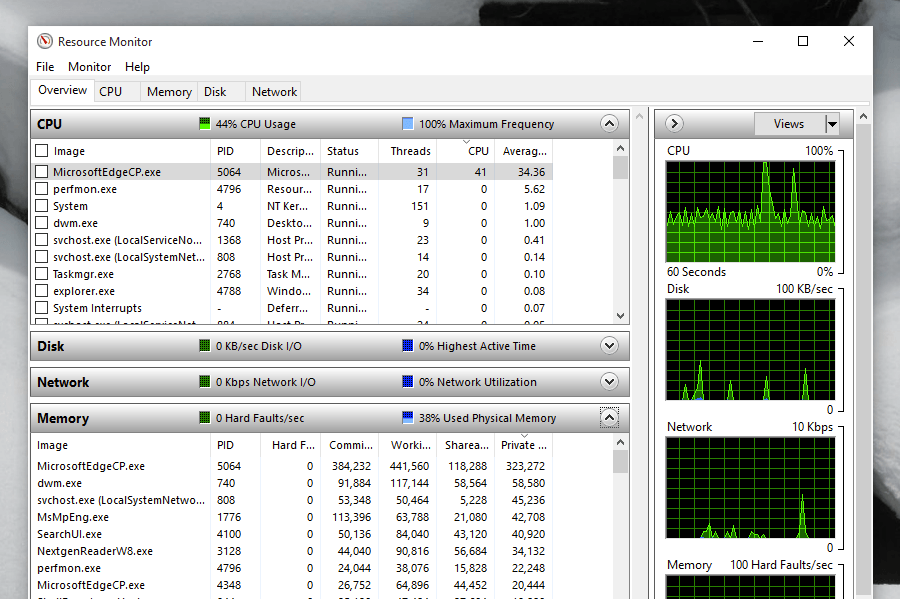Image resolution: width=900 pixels, height=599 pixels.
Task: Sort by CPU column header
Action: [x=466, y=151]
